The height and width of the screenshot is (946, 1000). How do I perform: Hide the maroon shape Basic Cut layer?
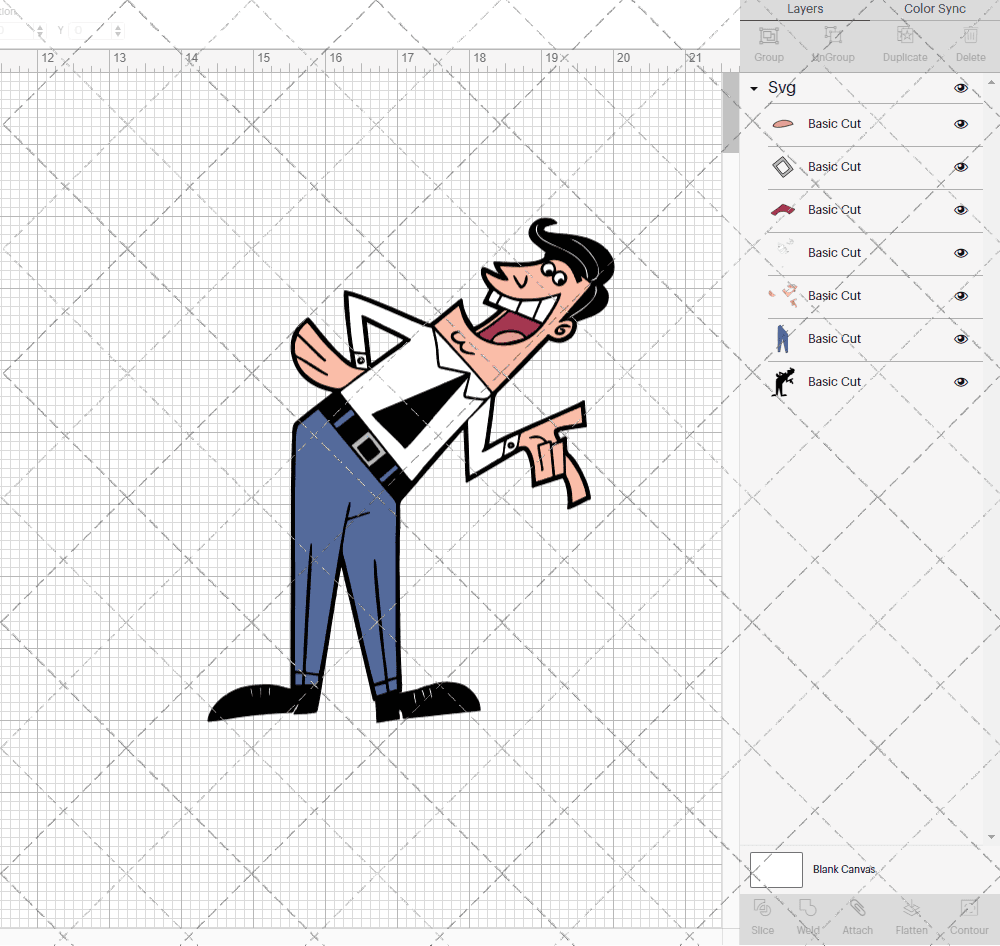960,210
